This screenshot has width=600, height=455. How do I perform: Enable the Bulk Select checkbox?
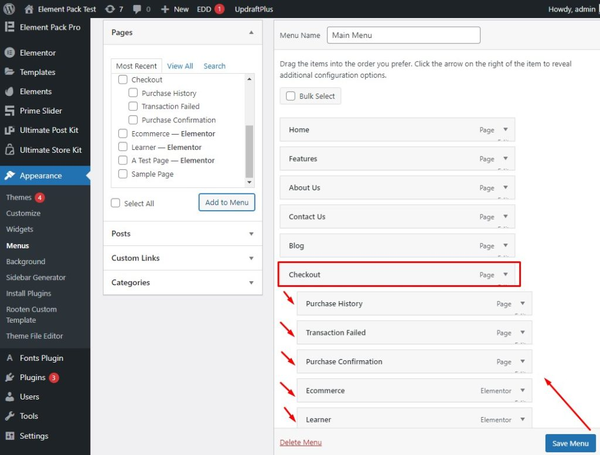[290, 96]
